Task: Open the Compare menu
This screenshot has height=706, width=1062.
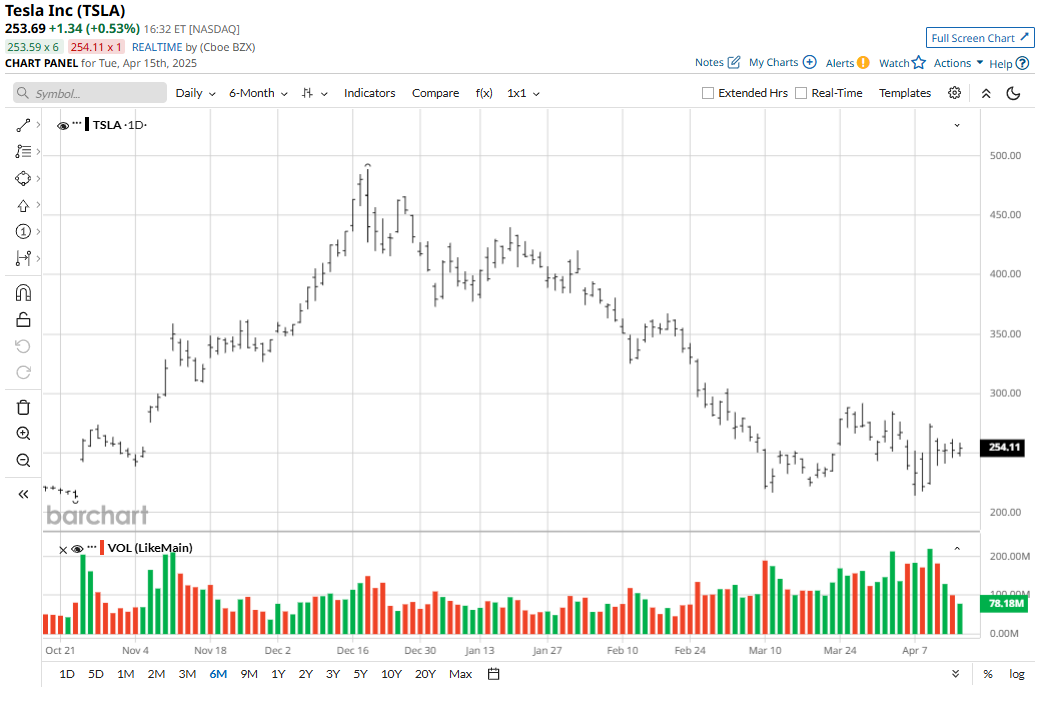Action: [436, 94]
